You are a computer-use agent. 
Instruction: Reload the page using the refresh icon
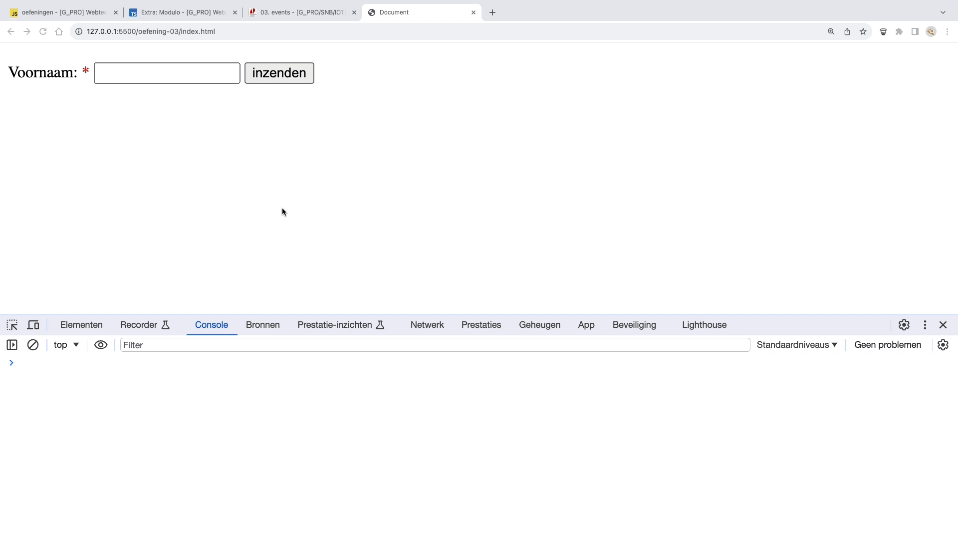pos(43,31)
